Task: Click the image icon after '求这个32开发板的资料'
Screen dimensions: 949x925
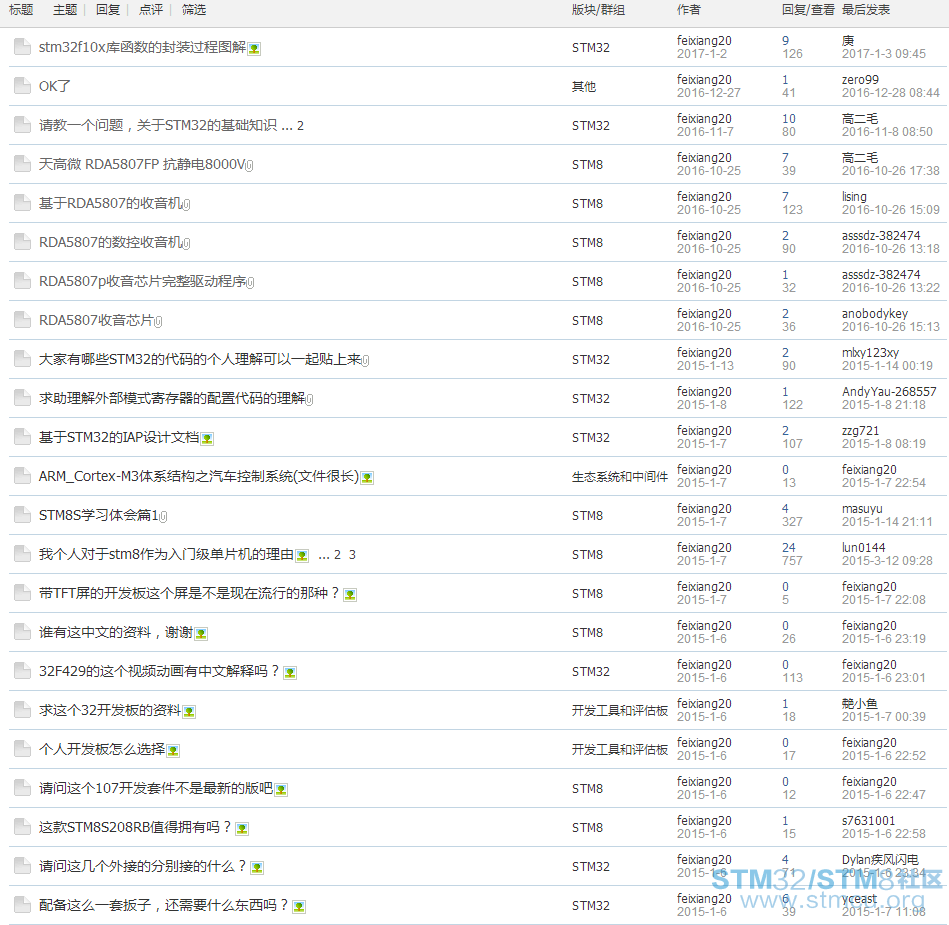Action: tap(189, 712)
